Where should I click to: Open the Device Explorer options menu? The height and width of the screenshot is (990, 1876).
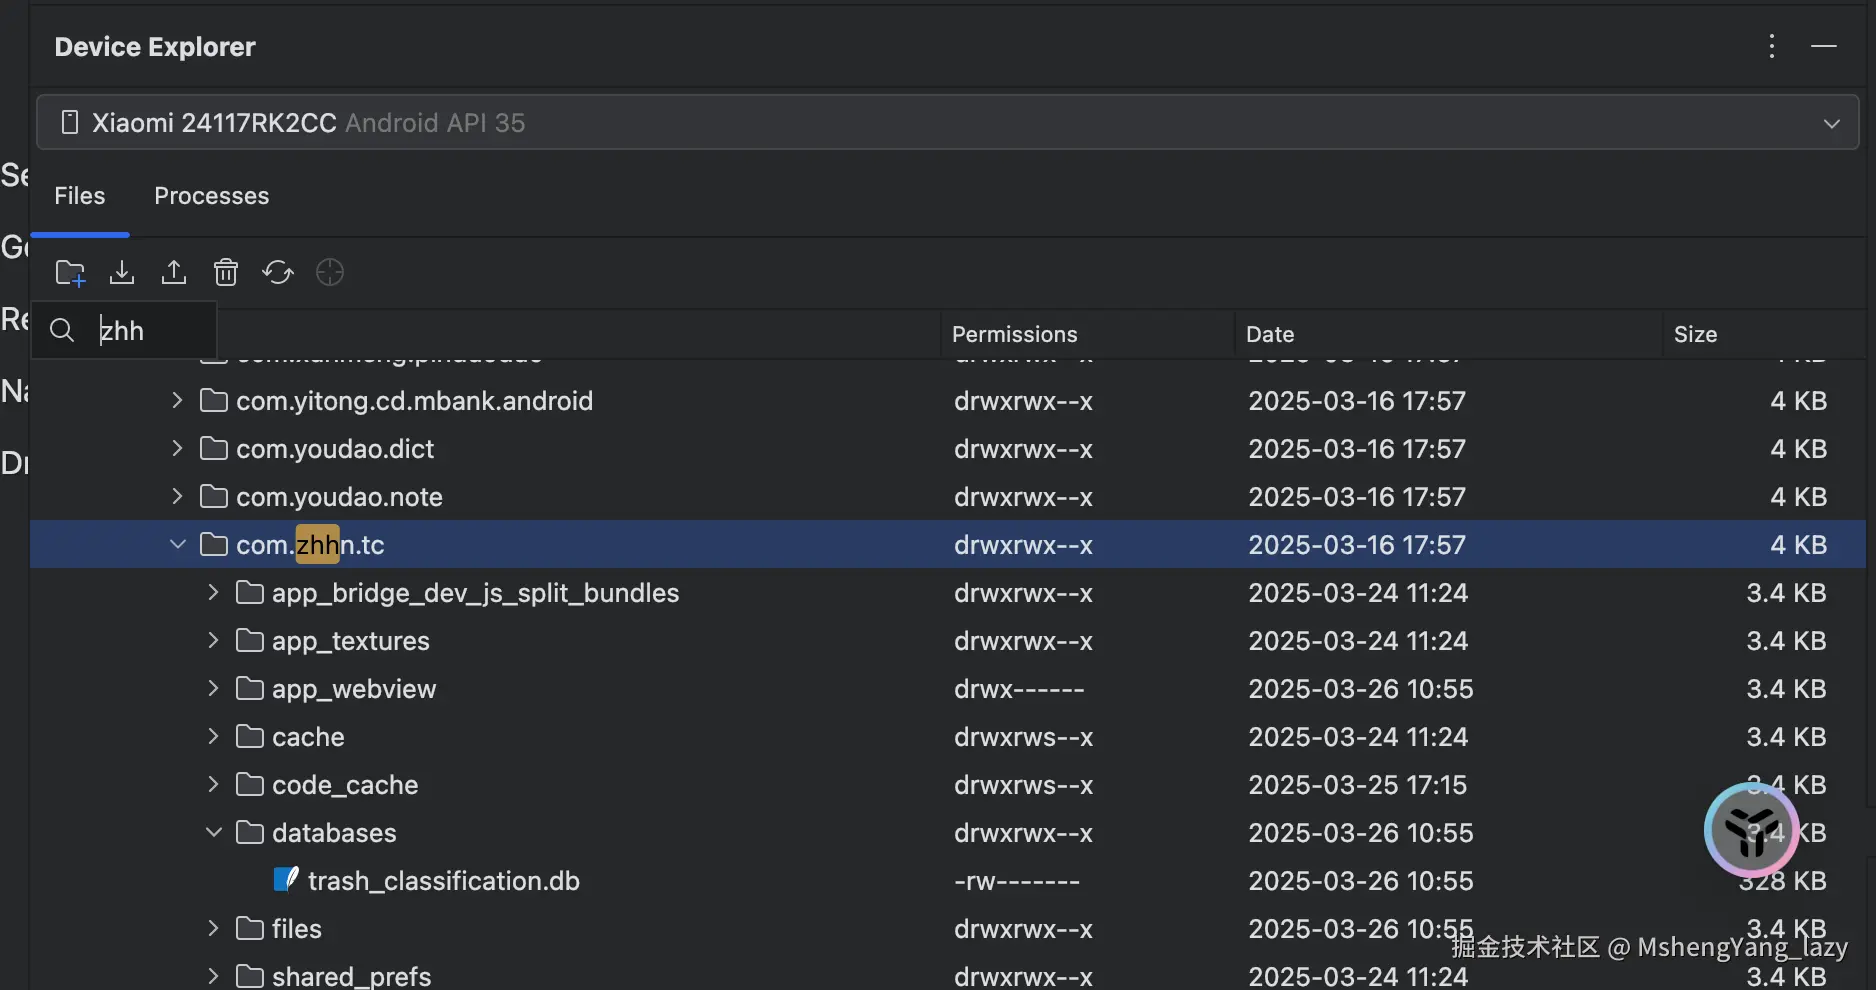(1772, 46)
